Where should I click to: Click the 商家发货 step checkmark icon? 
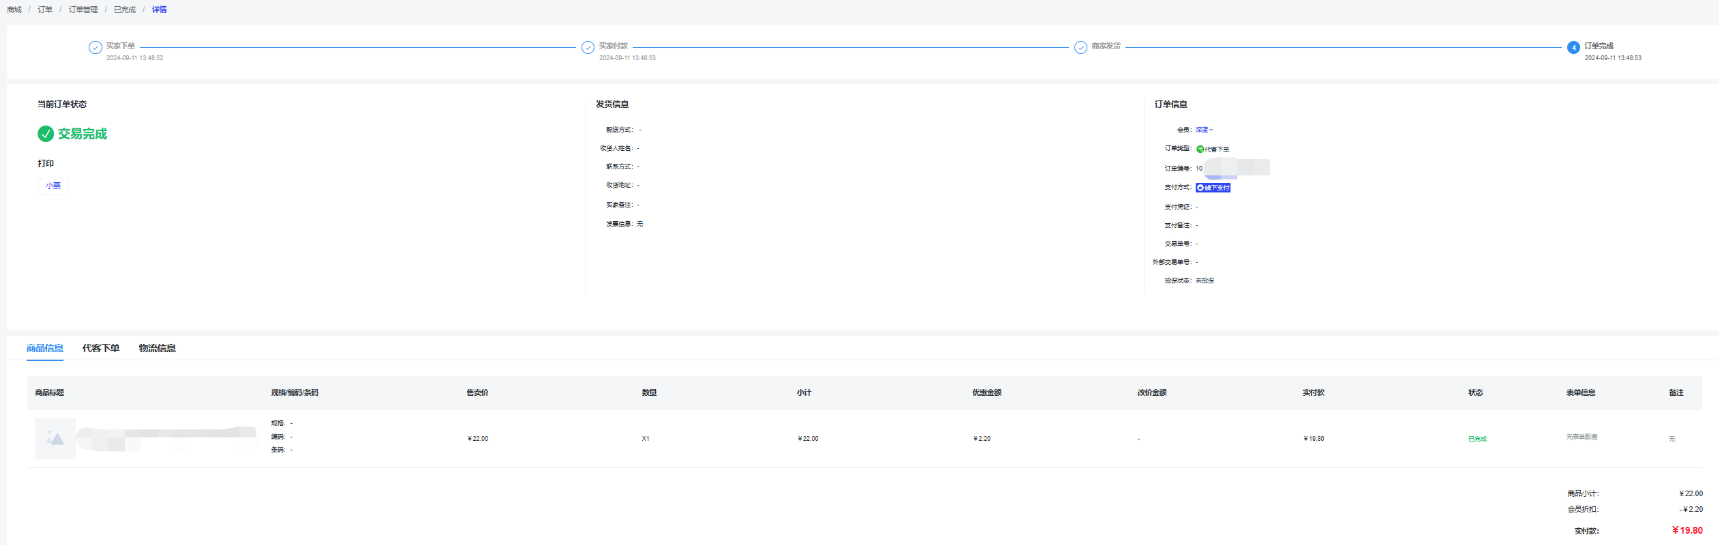pos(1081,47)
